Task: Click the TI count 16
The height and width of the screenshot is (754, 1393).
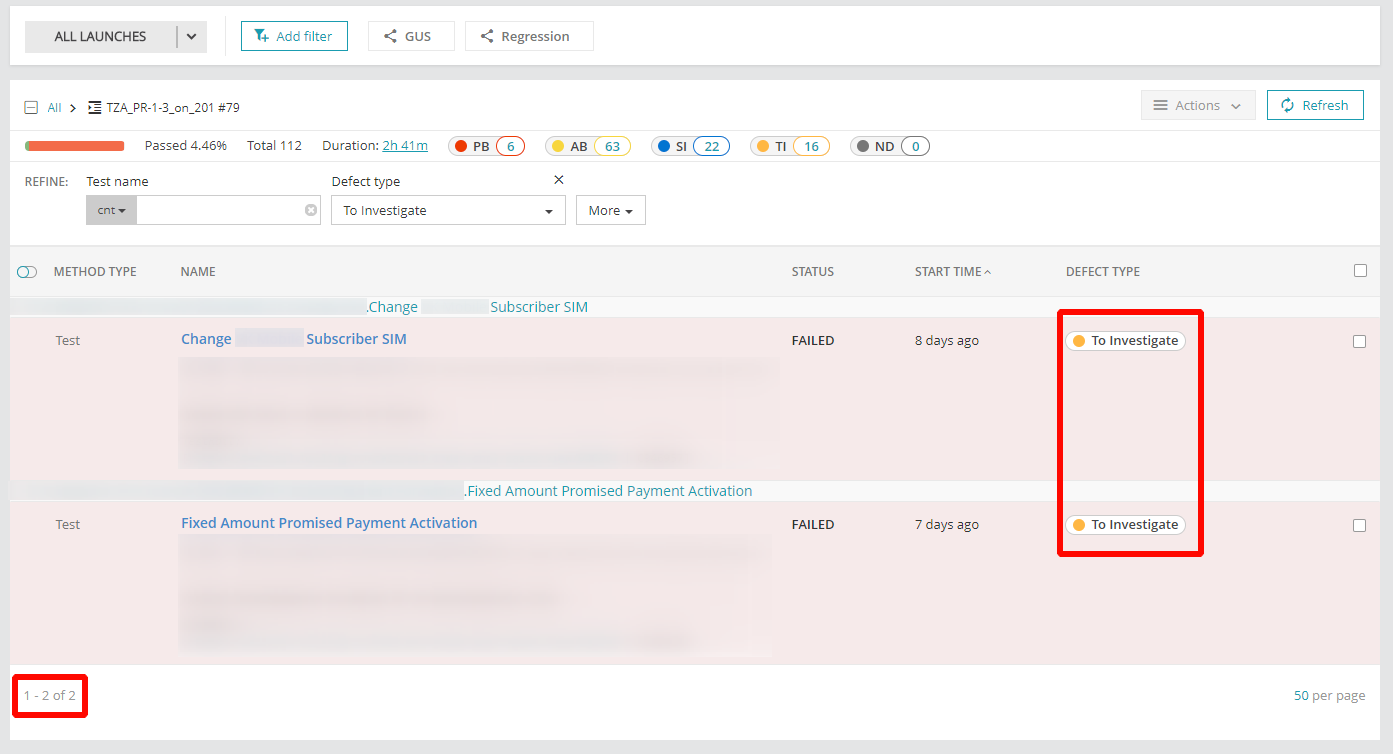Action: 811,146
